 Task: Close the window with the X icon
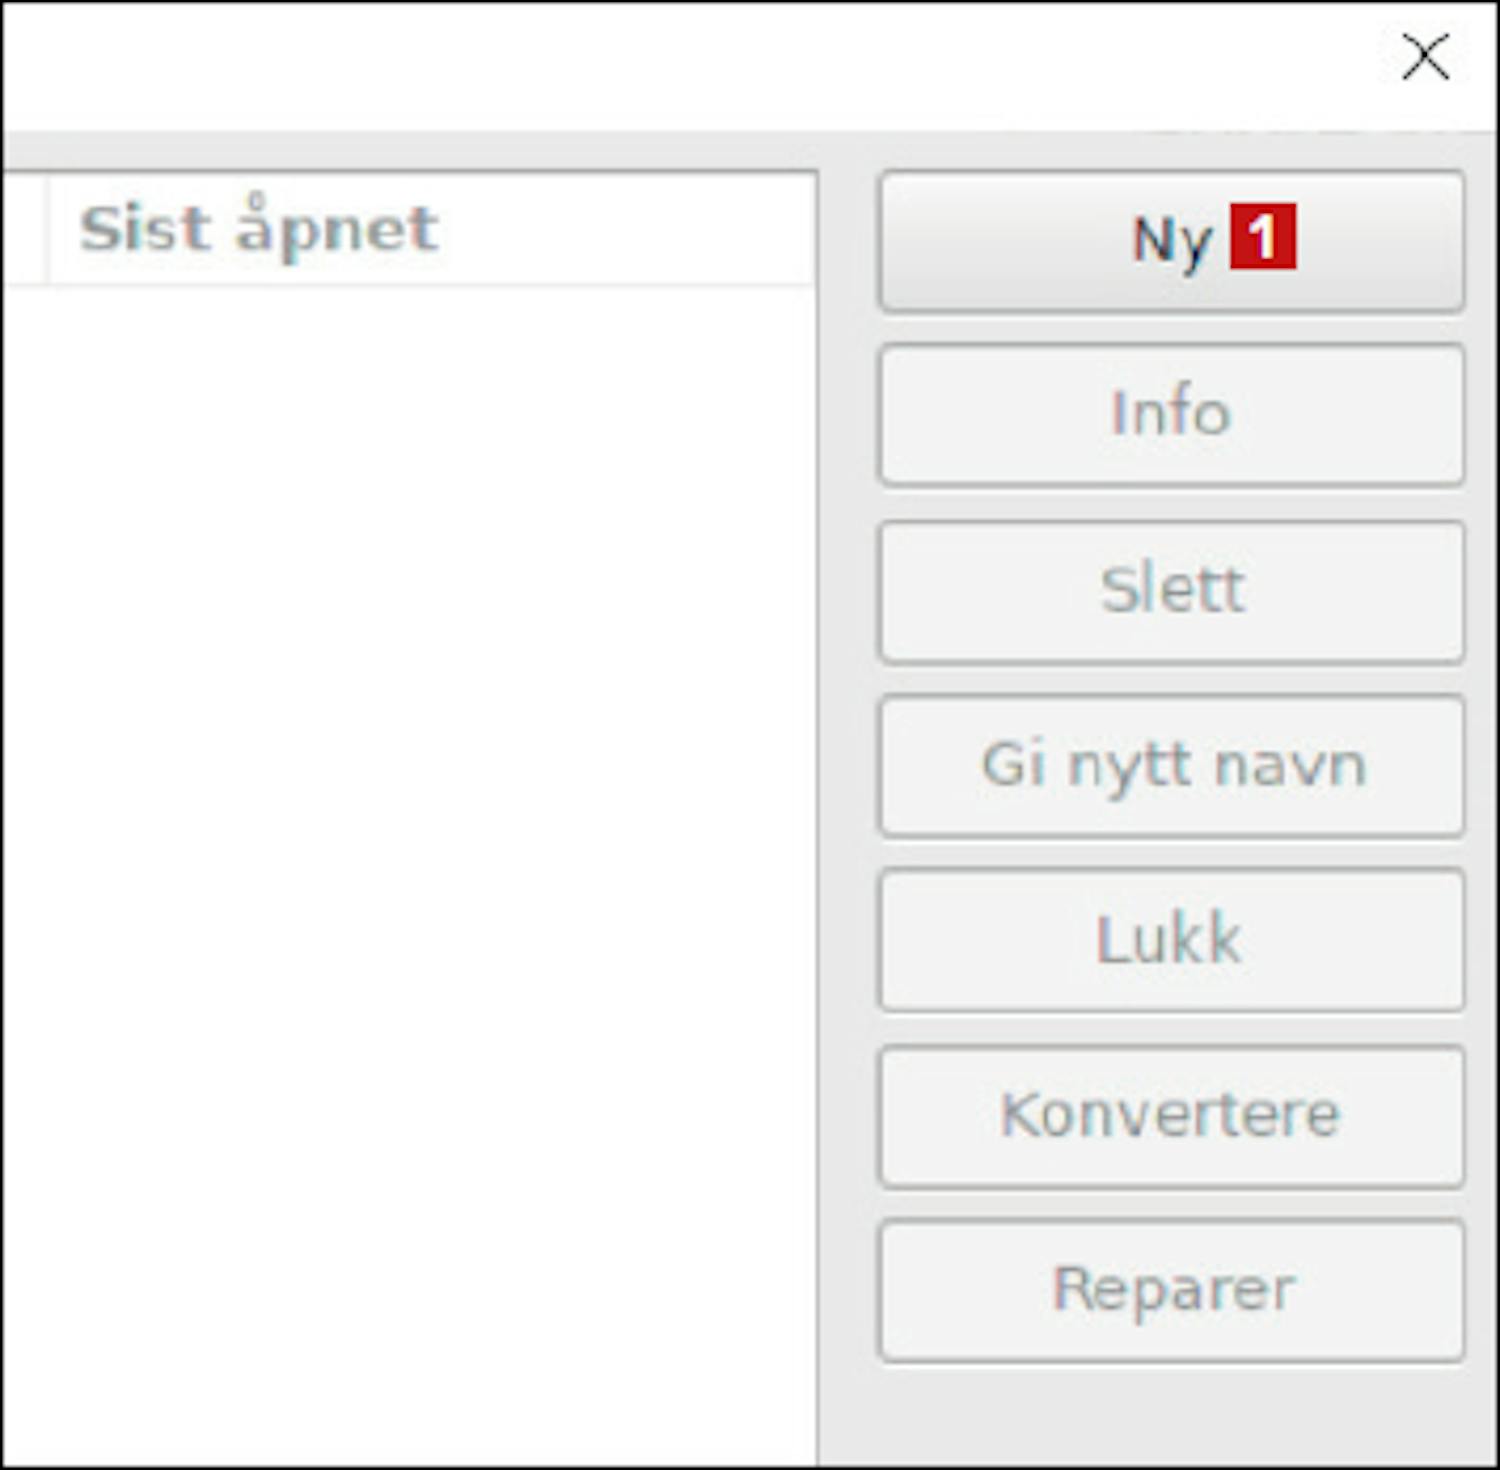1425,56
